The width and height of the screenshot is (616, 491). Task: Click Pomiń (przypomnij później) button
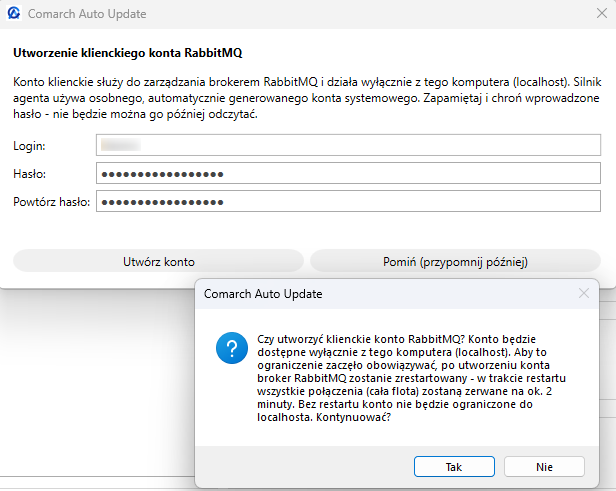455,262
